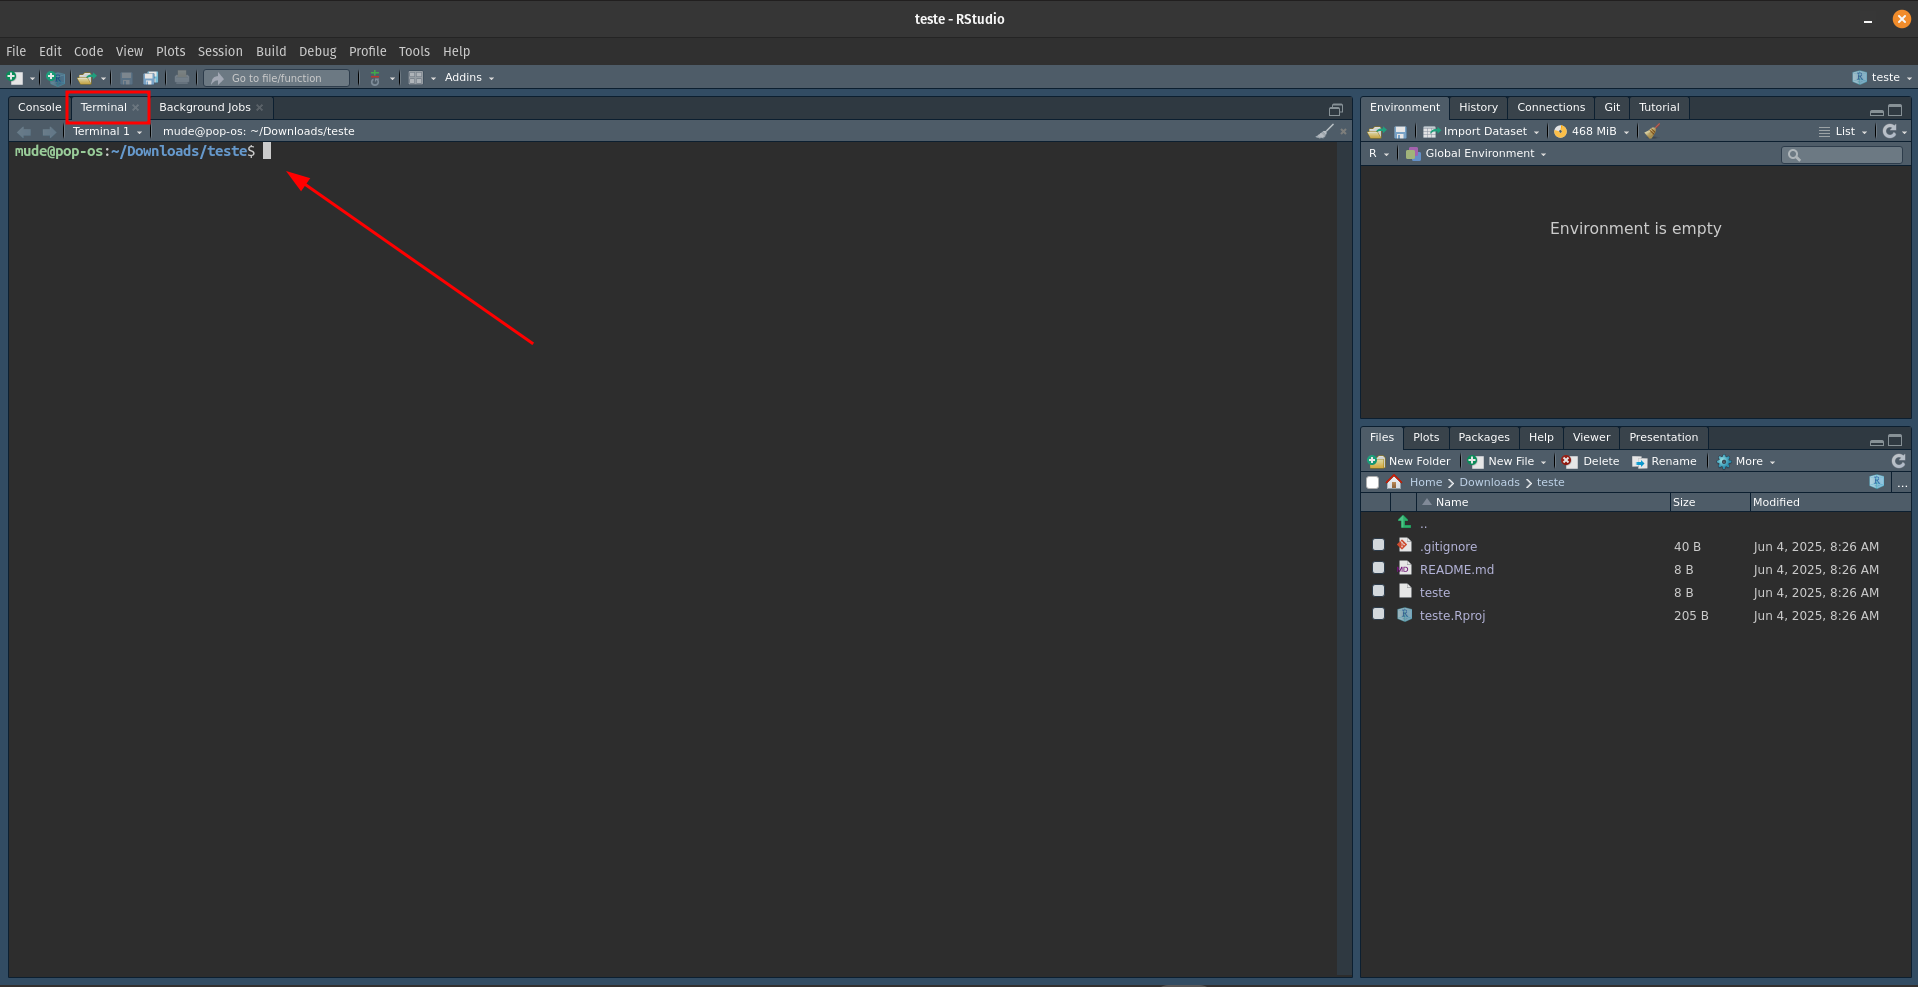The image size is (1918, 987).
Task: Select the teste.Rproj checkbox
Action: 1378,615
